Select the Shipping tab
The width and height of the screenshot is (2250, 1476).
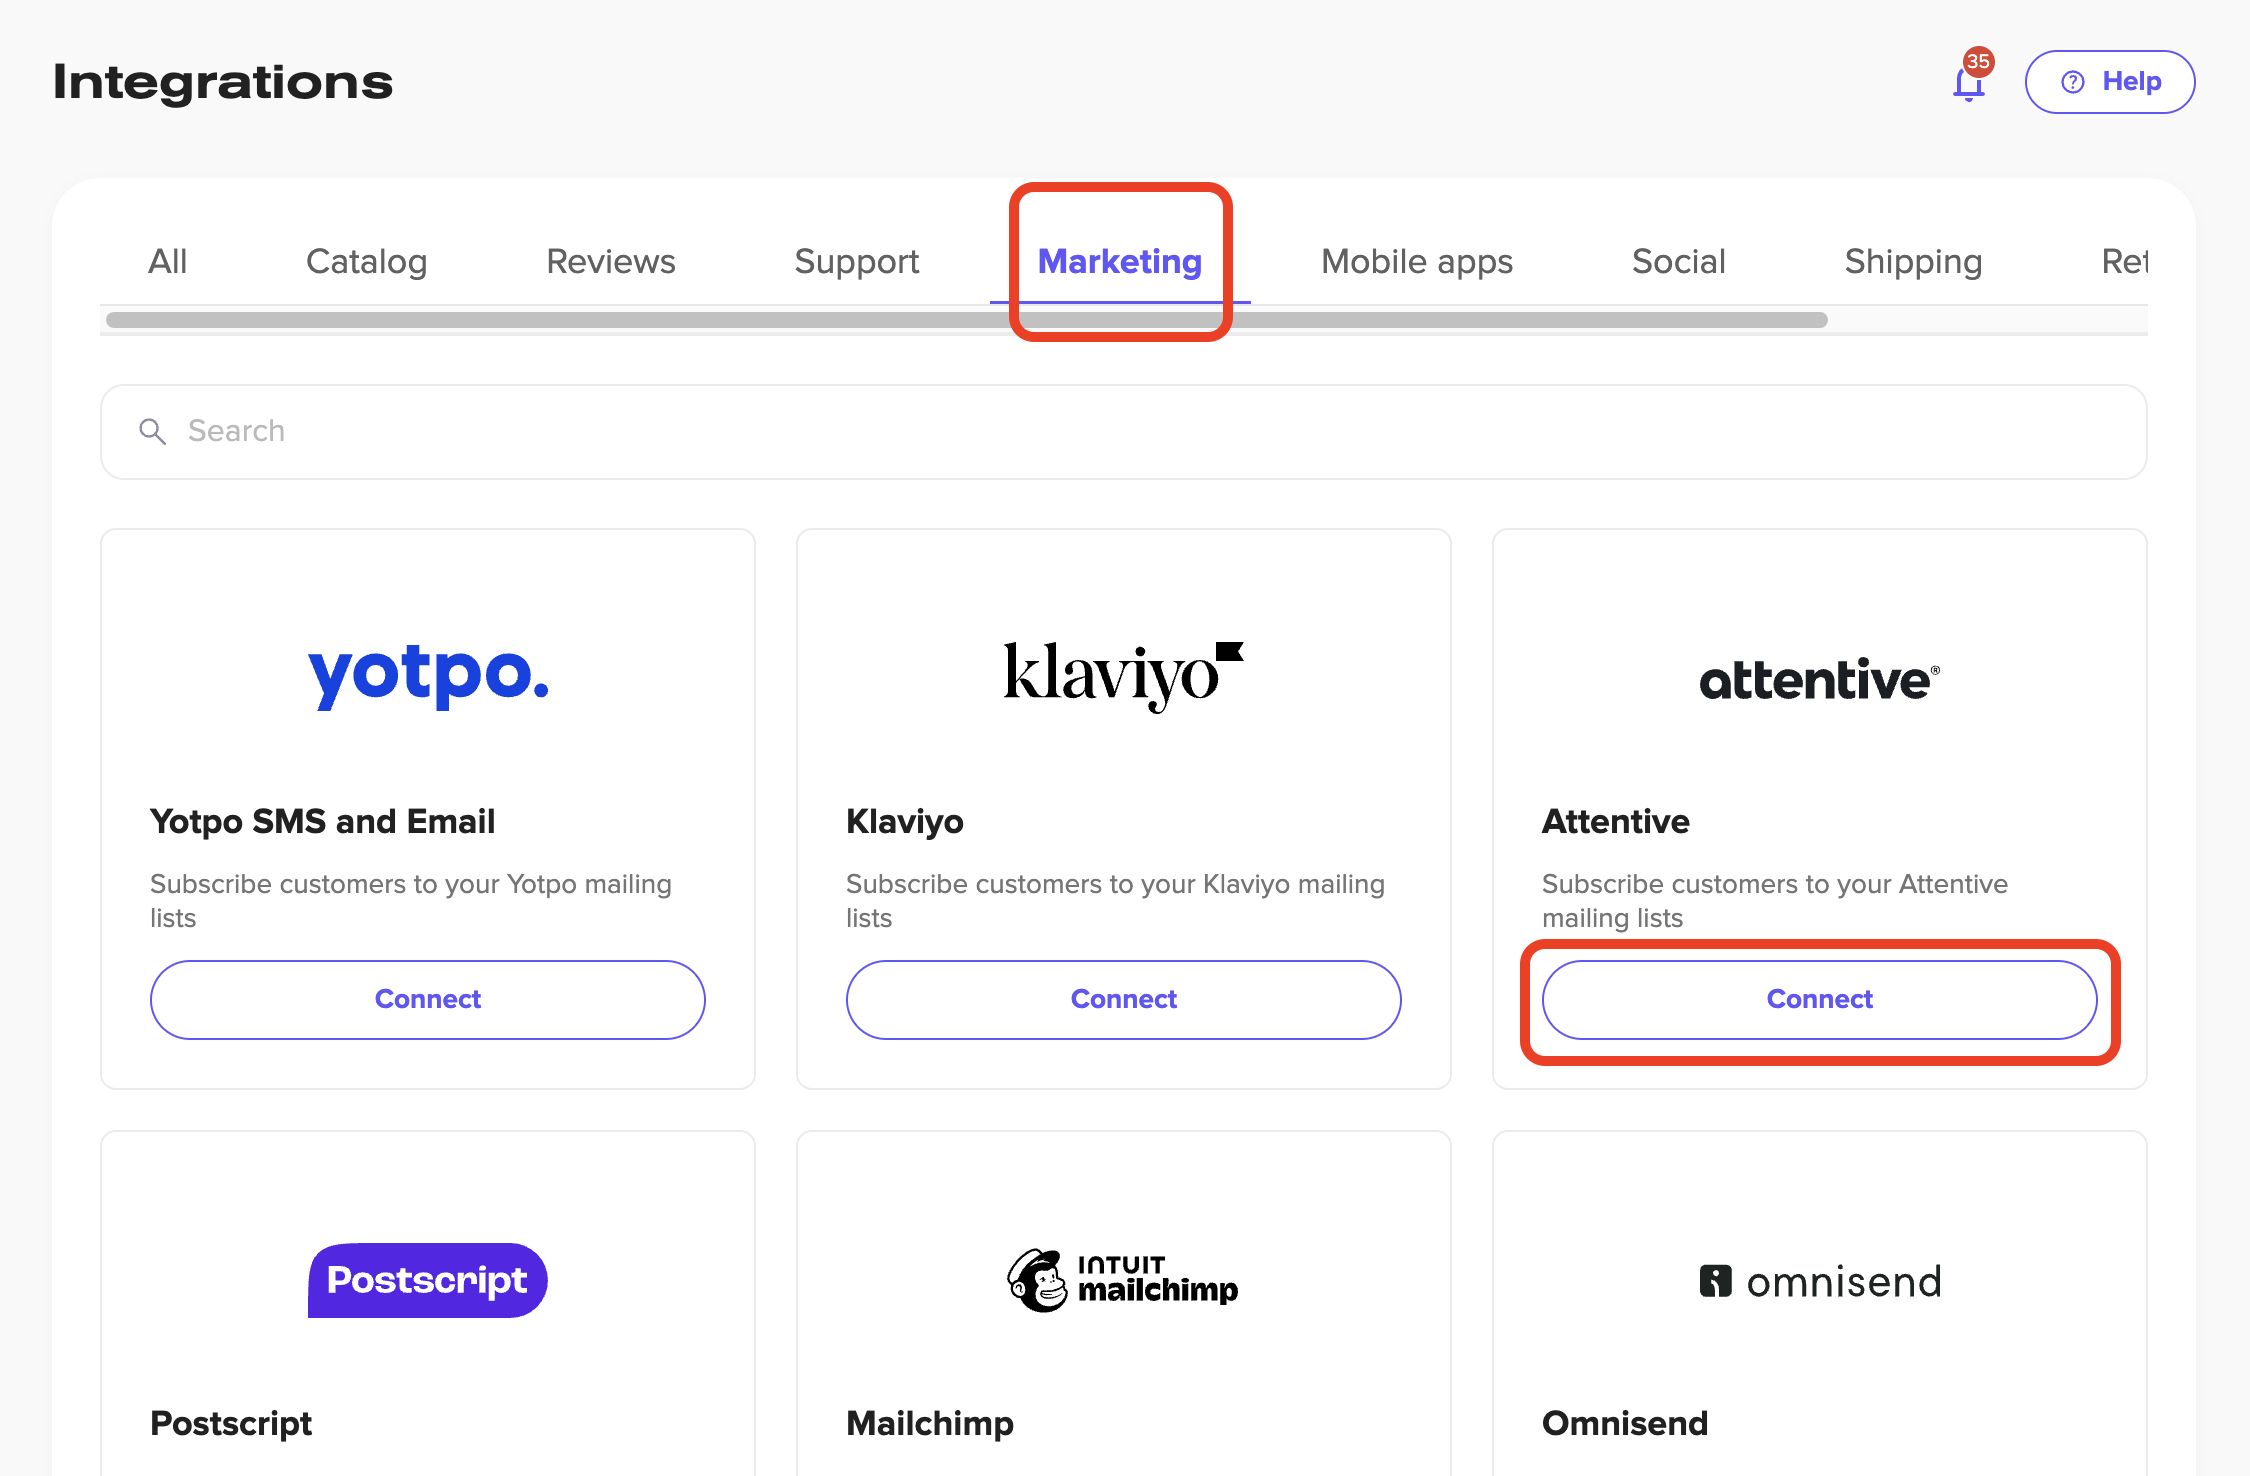click(1913, 261)
